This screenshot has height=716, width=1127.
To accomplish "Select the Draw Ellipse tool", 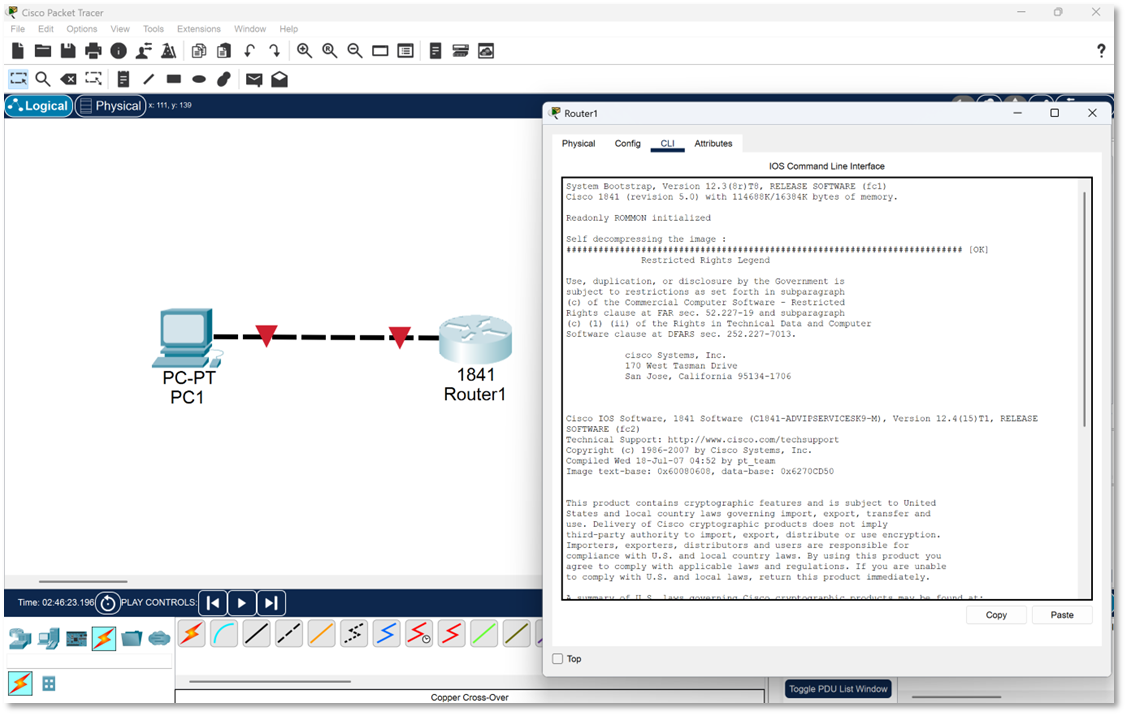I will 199,79.
